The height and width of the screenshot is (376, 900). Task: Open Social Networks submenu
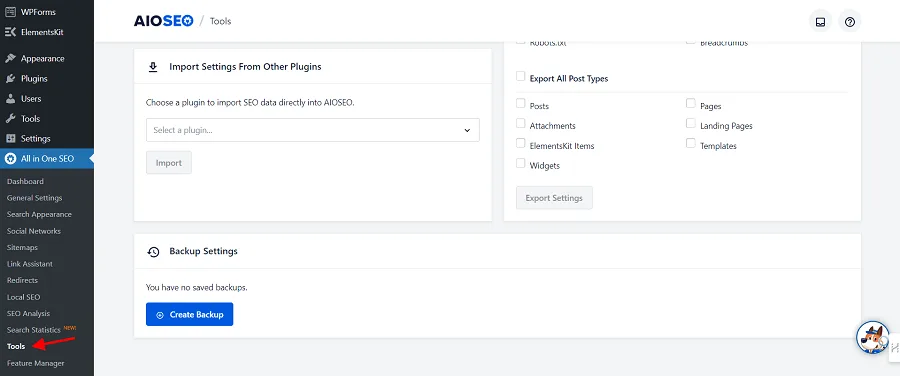33,231
